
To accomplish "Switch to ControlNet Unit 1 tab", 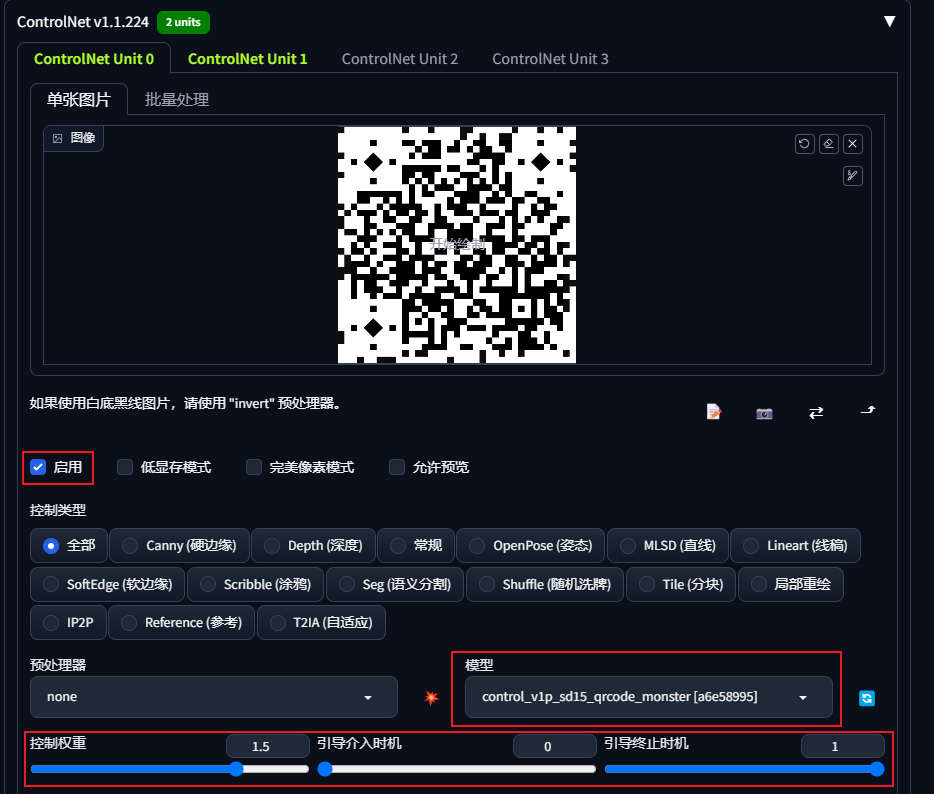I will pyautogui.click(x=247, y=59).
